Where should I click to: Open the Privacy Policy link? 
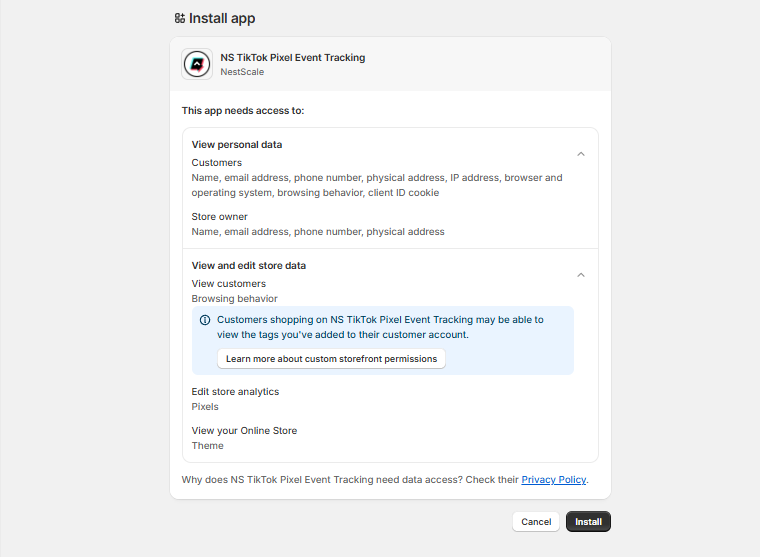click(554, 479)
